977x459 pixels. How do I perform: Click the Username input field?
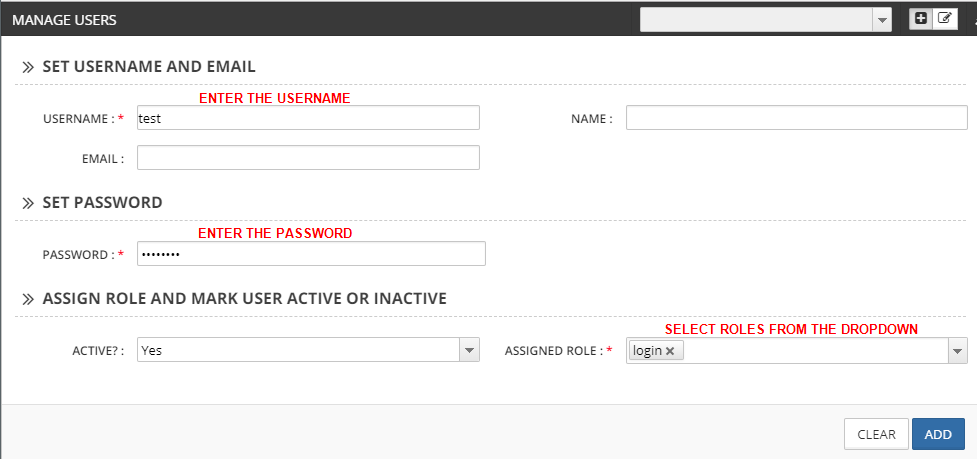pos(308,118)
